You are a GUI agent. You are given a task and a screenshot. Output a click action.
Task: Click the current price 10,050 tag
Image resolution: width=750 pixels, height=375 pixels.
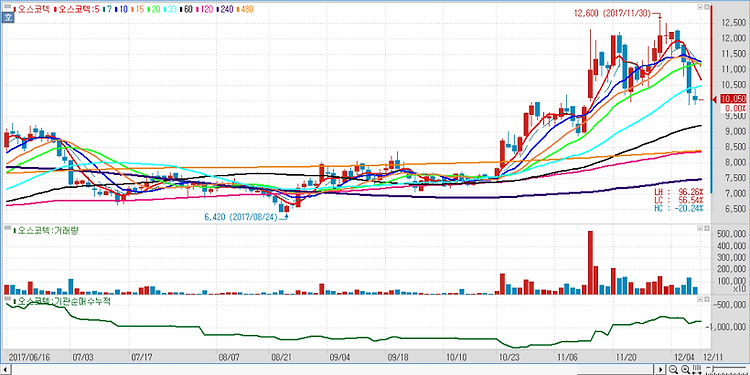733,99
